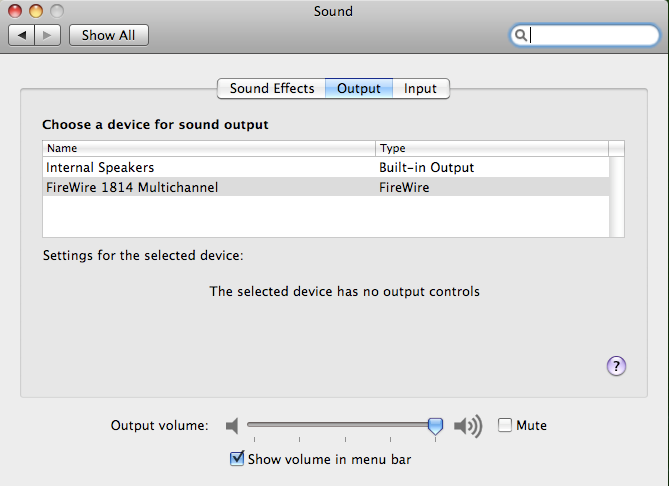Switch to the Sound Effects tab
This screenshot has height=486, width=669.
272,88
